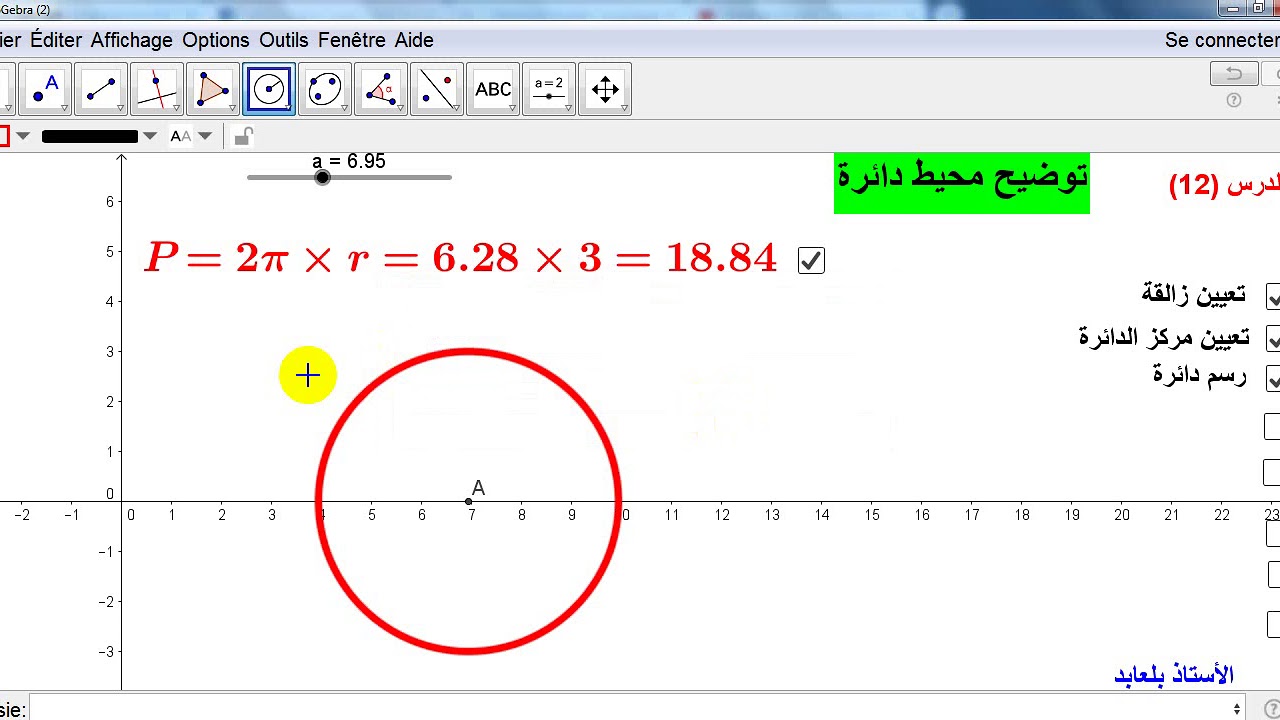Open the input bar symbol dropdown arrow
The height and width of the screenshot is (720, 1280).
click(x=1237, y=709)
